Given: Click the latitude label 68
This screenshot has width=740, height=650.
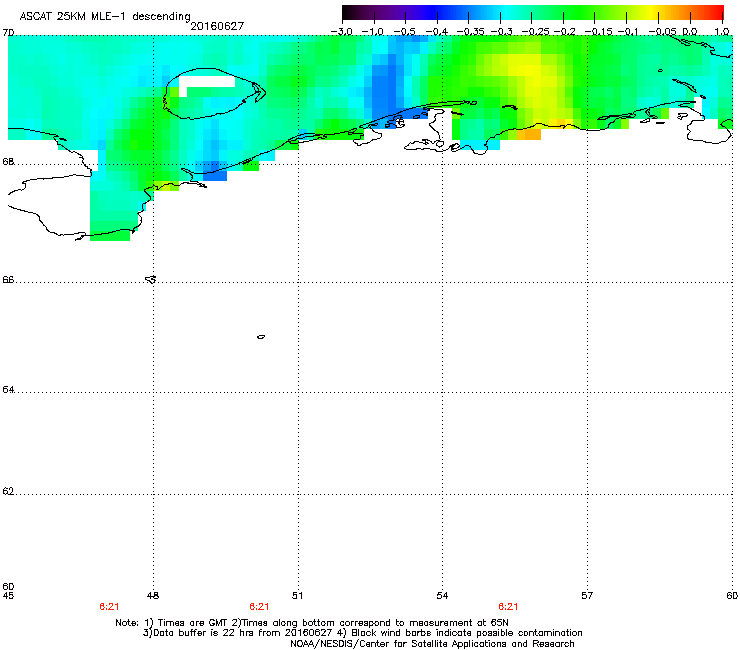Looking at the screenshot, I should coord(8,161).
